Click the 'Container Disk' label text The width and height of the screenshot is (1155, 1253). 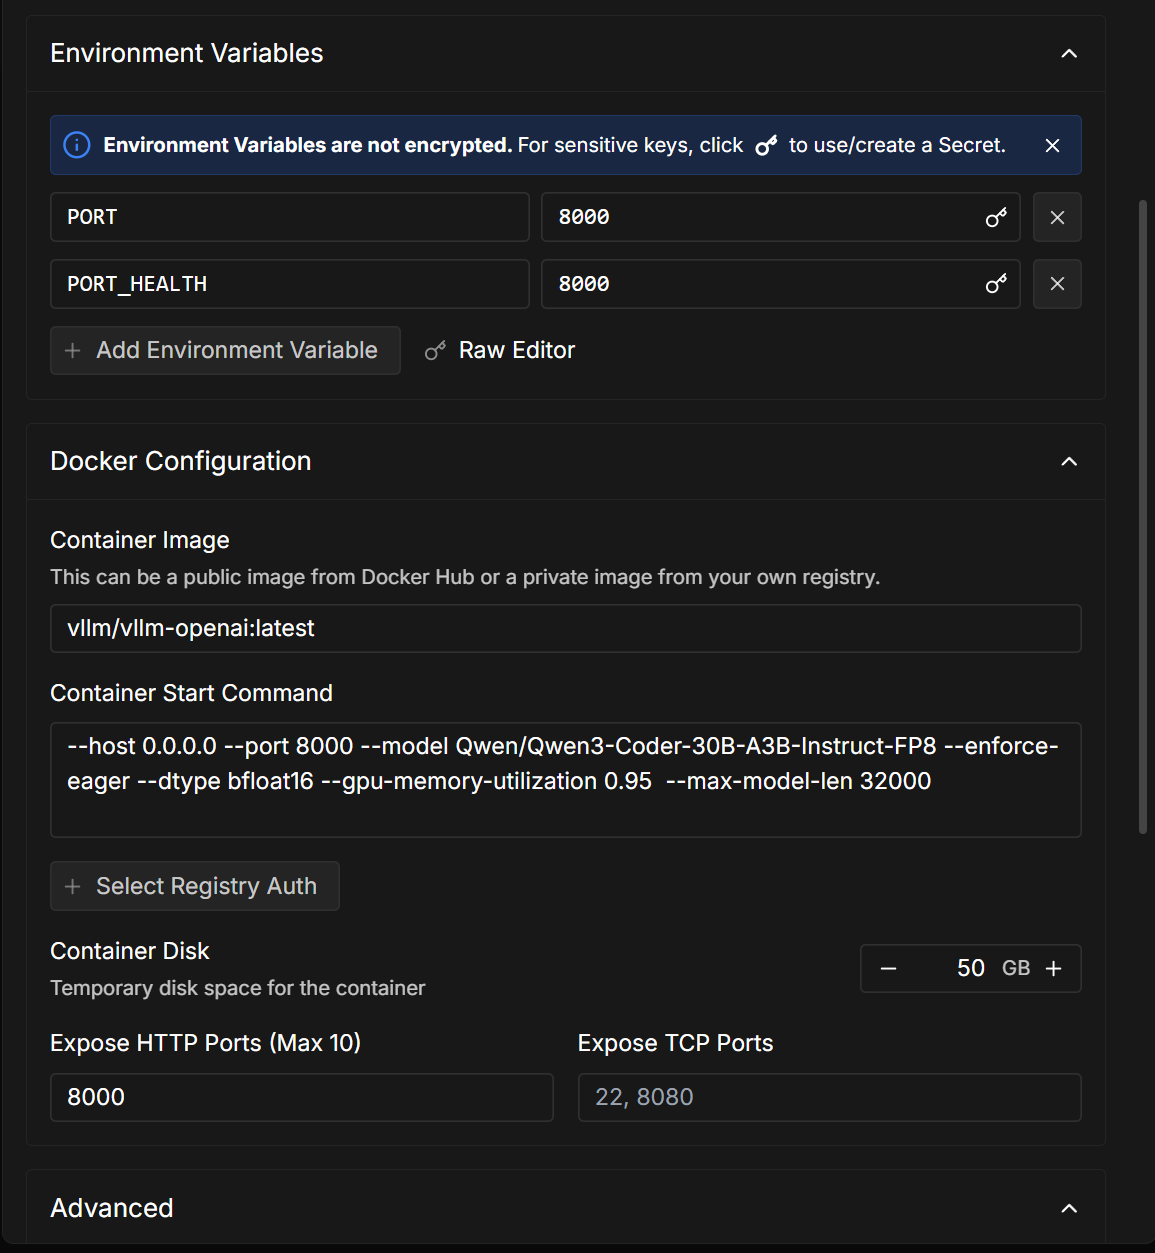point(130,951)
